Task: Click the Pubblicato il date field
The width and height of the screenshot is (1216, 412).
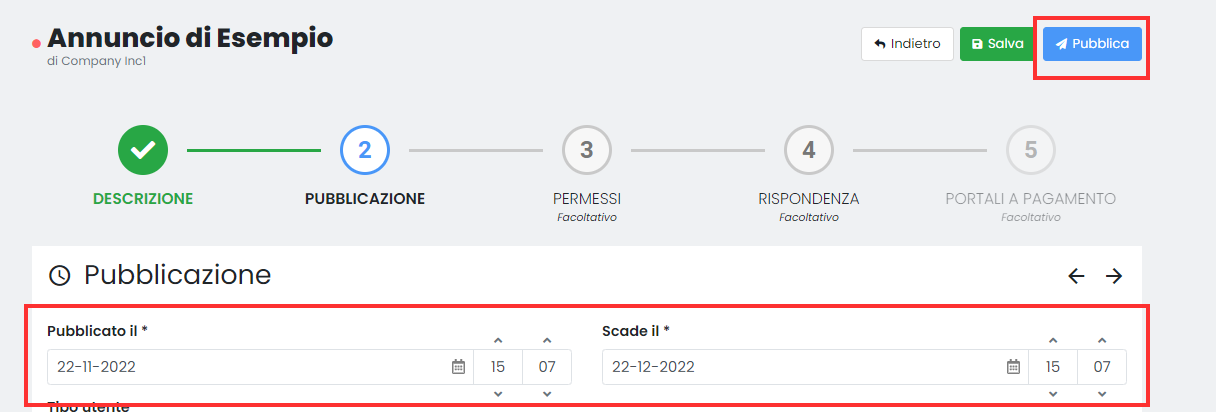Action: 245,367
